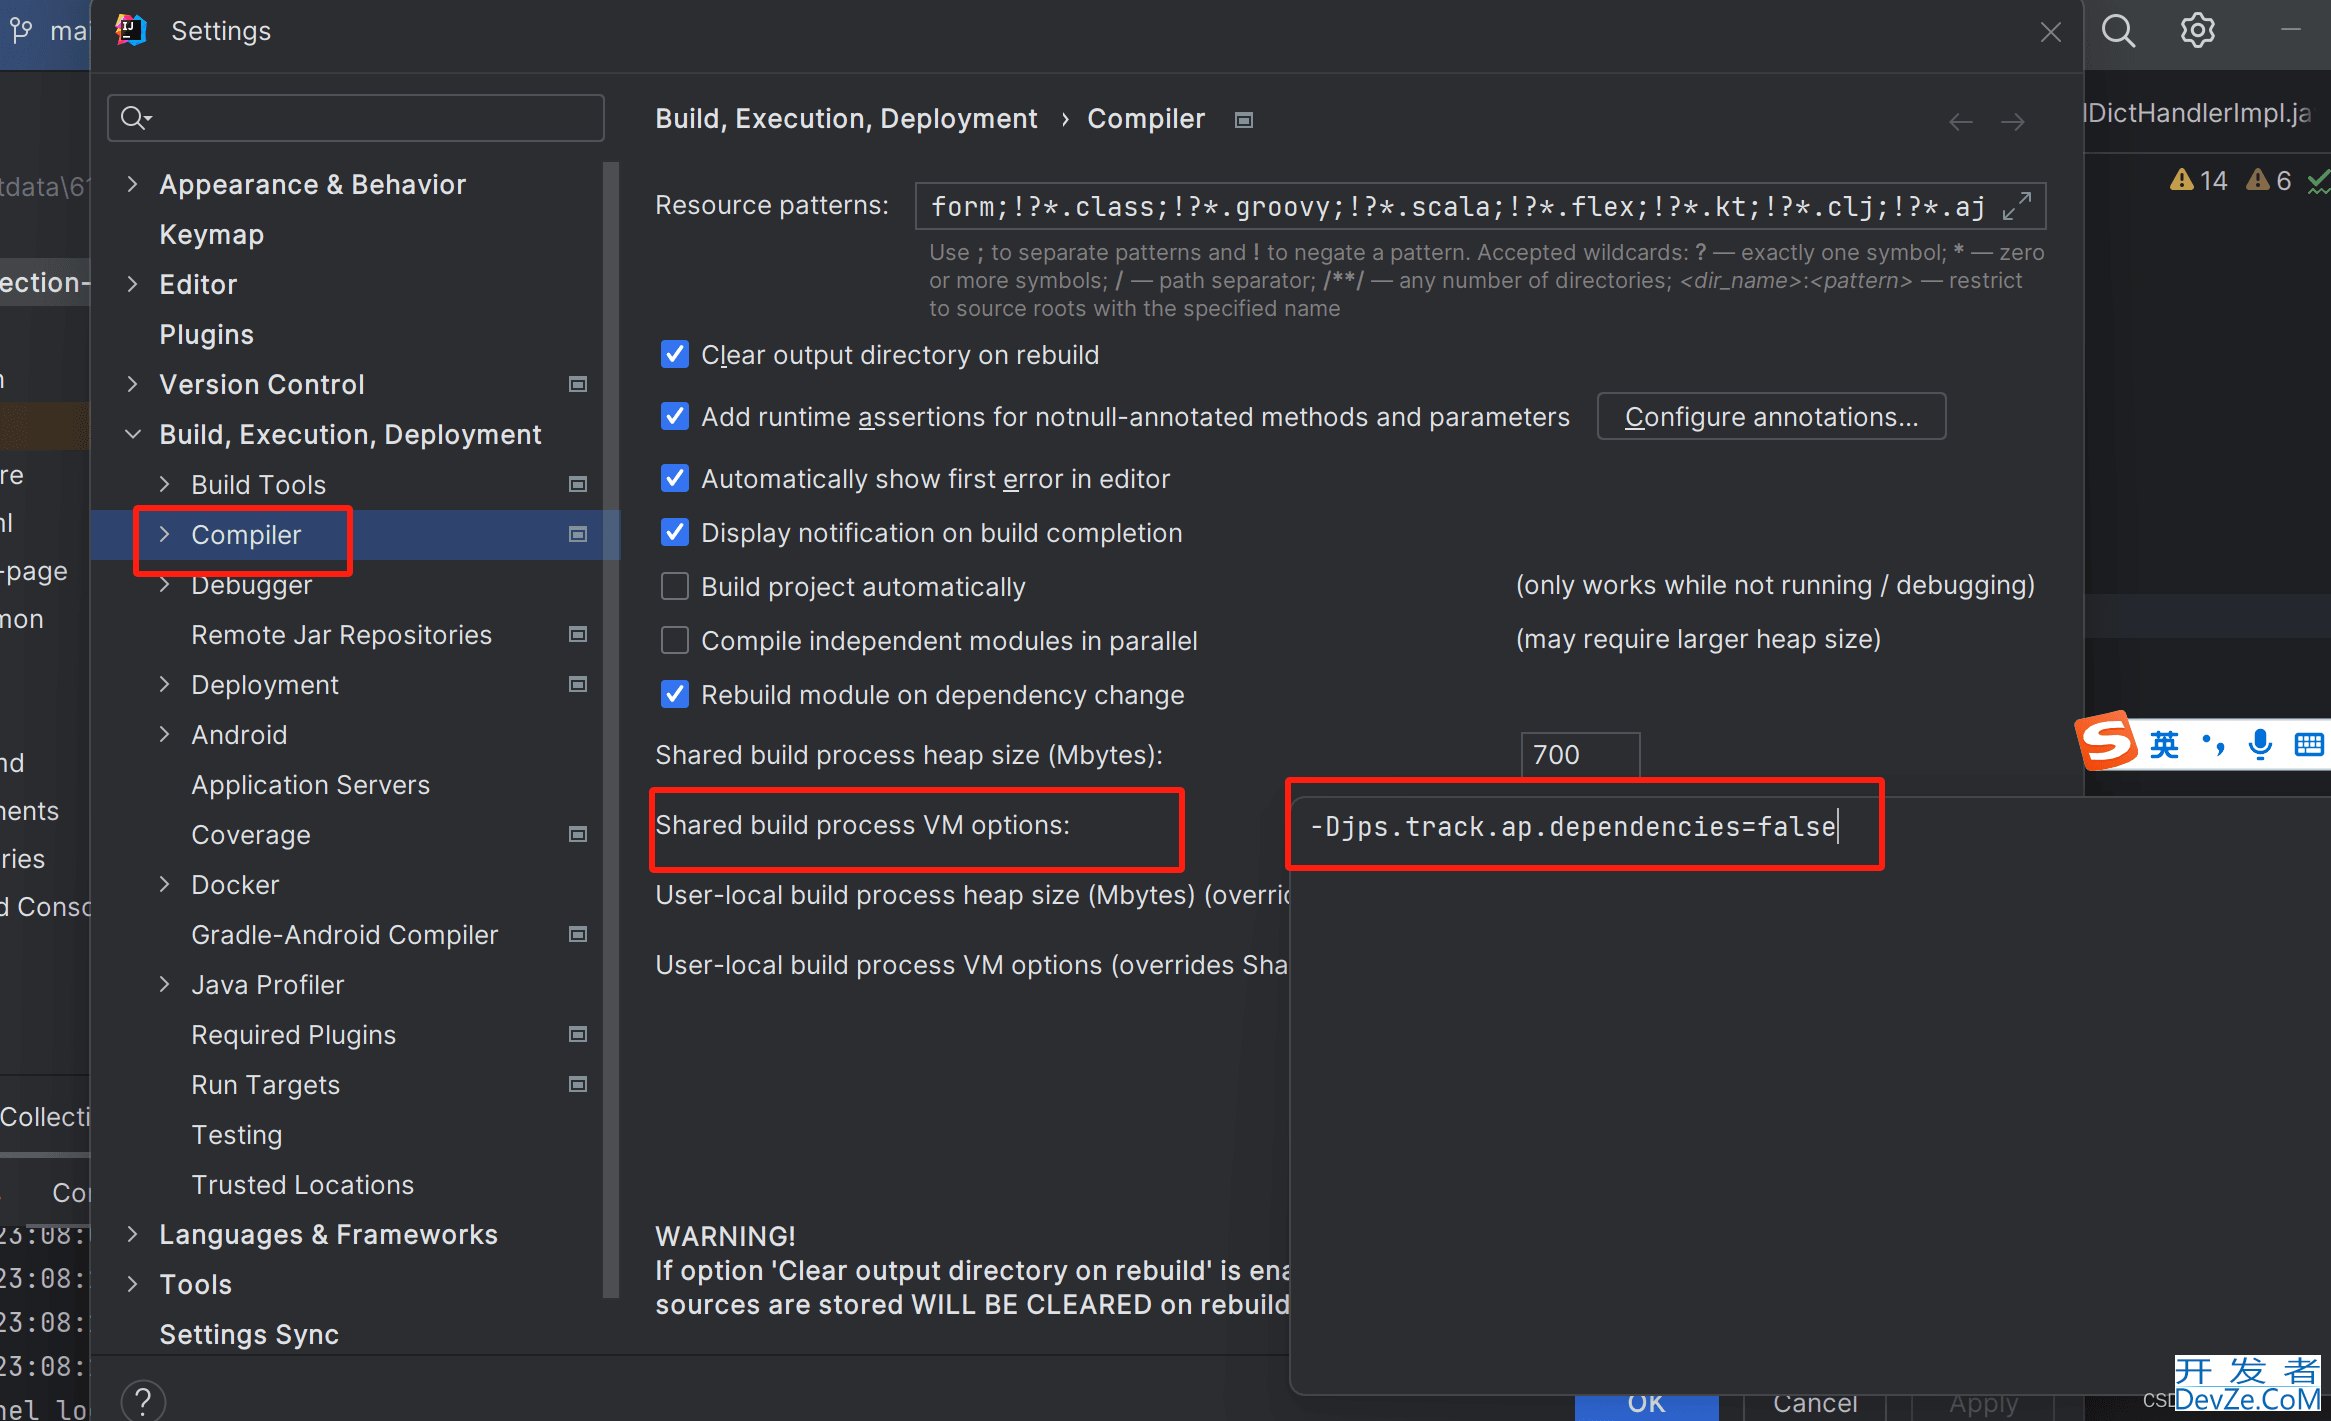Image resolution: width=2331 pixels, height=1421 pixels.
Task: Expand the Editor section
Action: click(x=132, y=284)
